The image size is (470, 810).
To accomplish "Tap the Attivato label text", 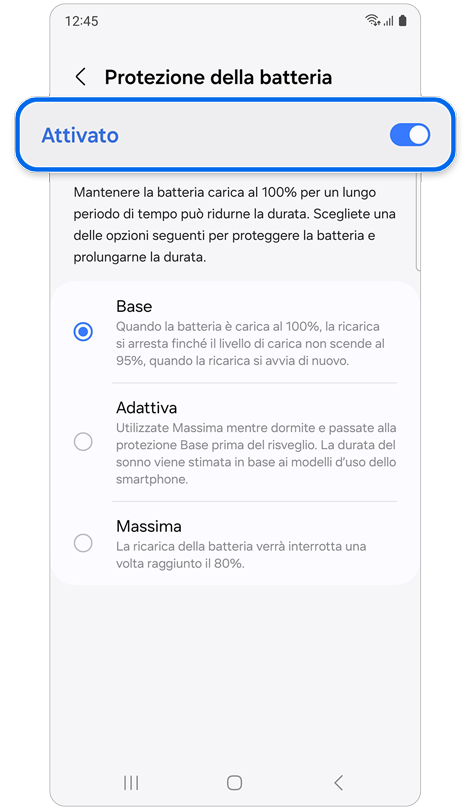I will click(x=80, y=135).
